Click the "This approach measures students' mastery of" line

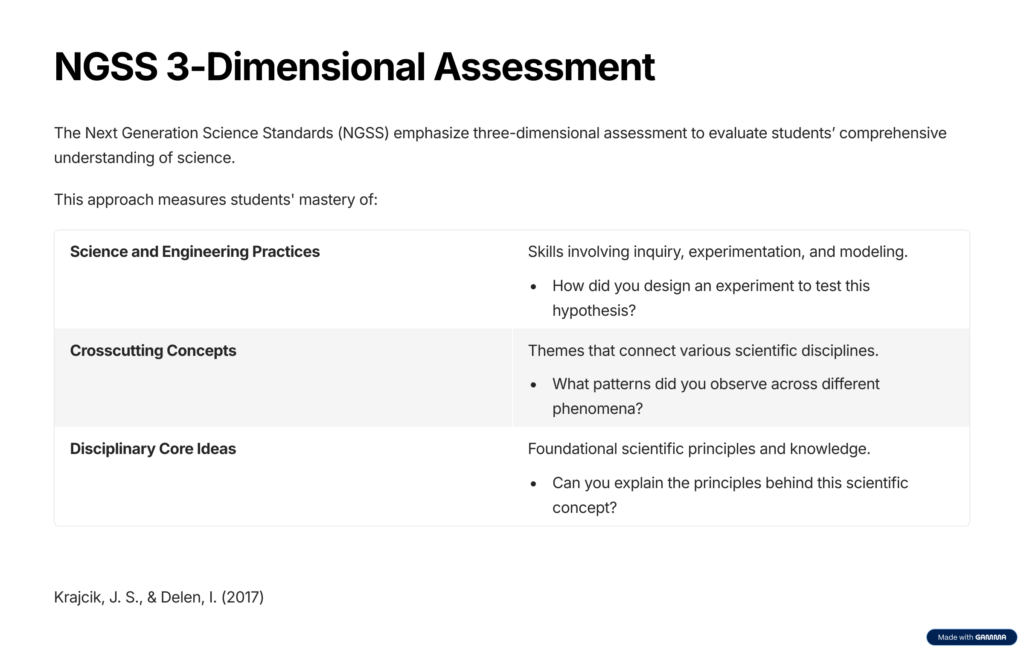(x=215, y=199)
